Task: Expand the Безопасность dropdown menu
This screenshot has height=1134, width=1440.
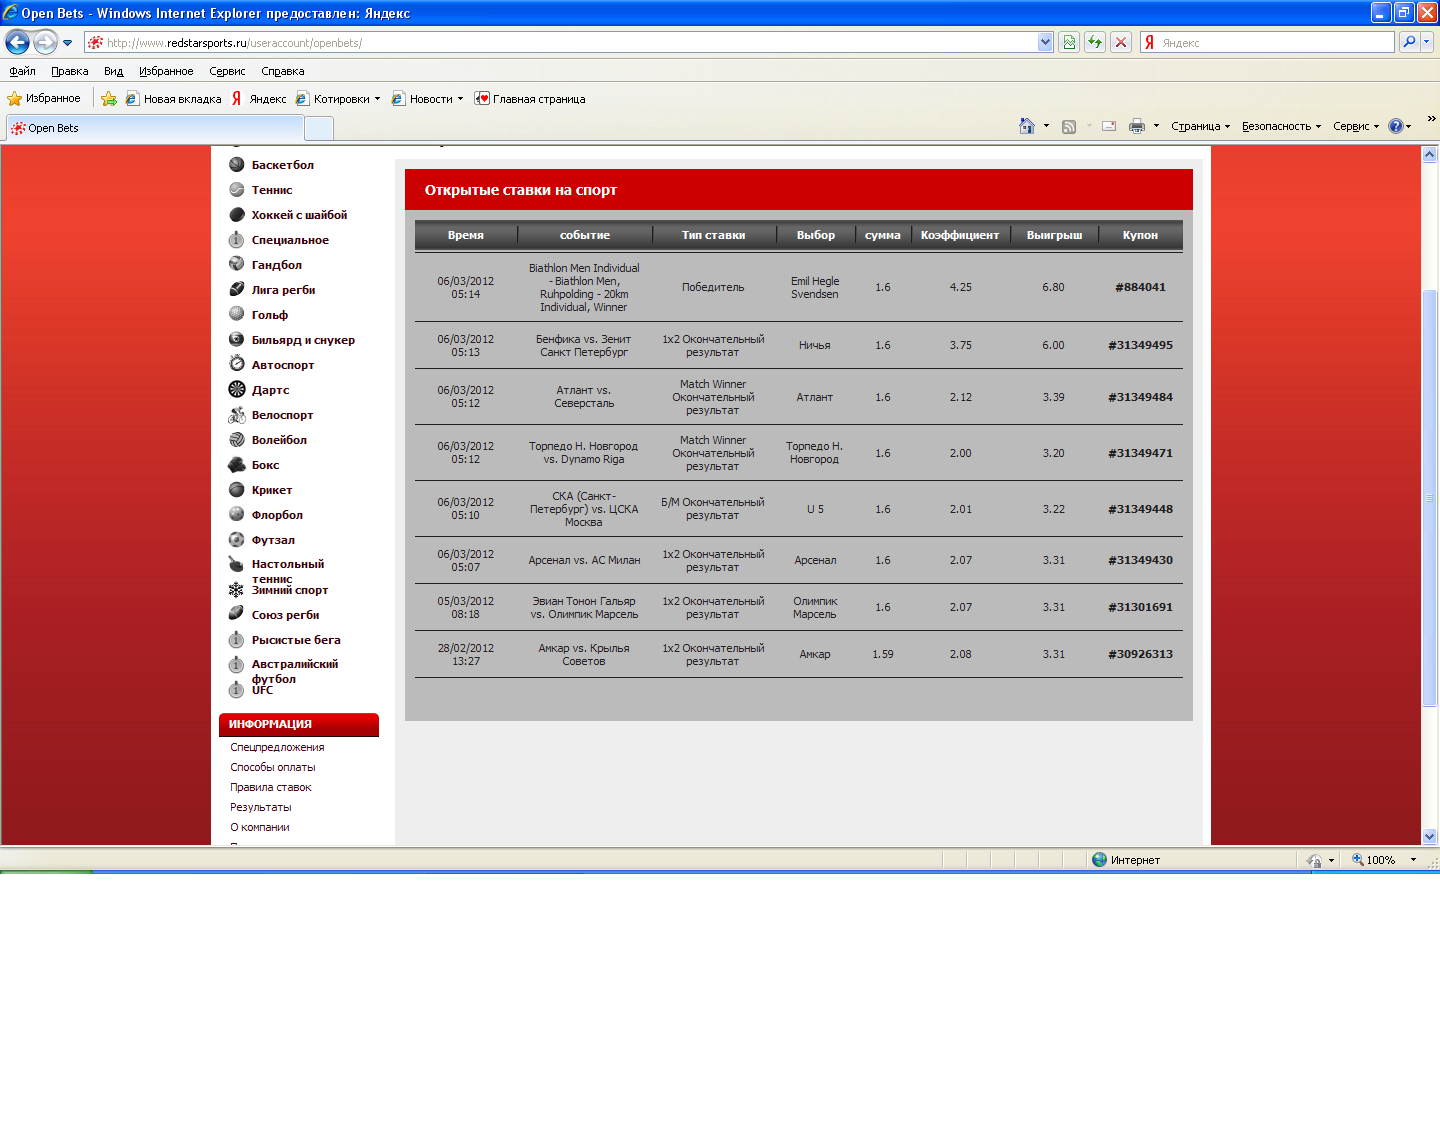Action: pyautogui.click(x=1281, y=126)
